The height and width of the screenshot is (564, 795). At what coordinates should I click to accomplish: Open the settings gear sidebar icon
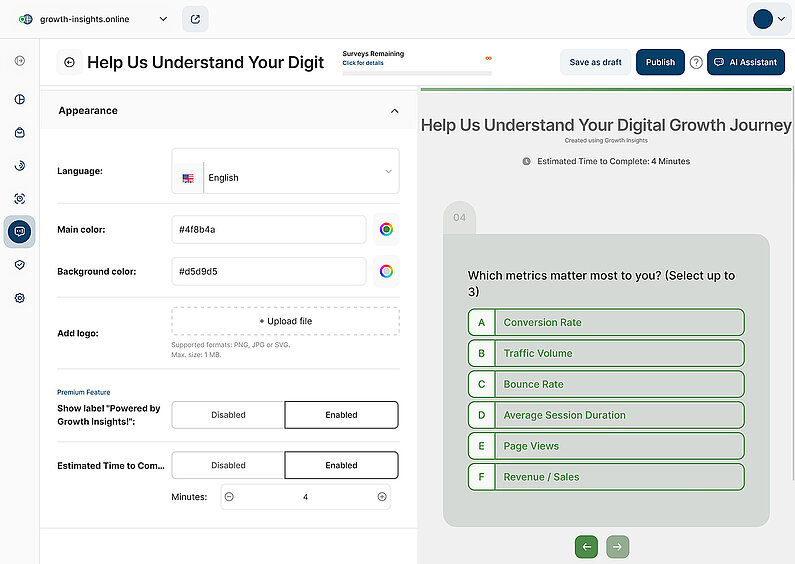(20, 298)
